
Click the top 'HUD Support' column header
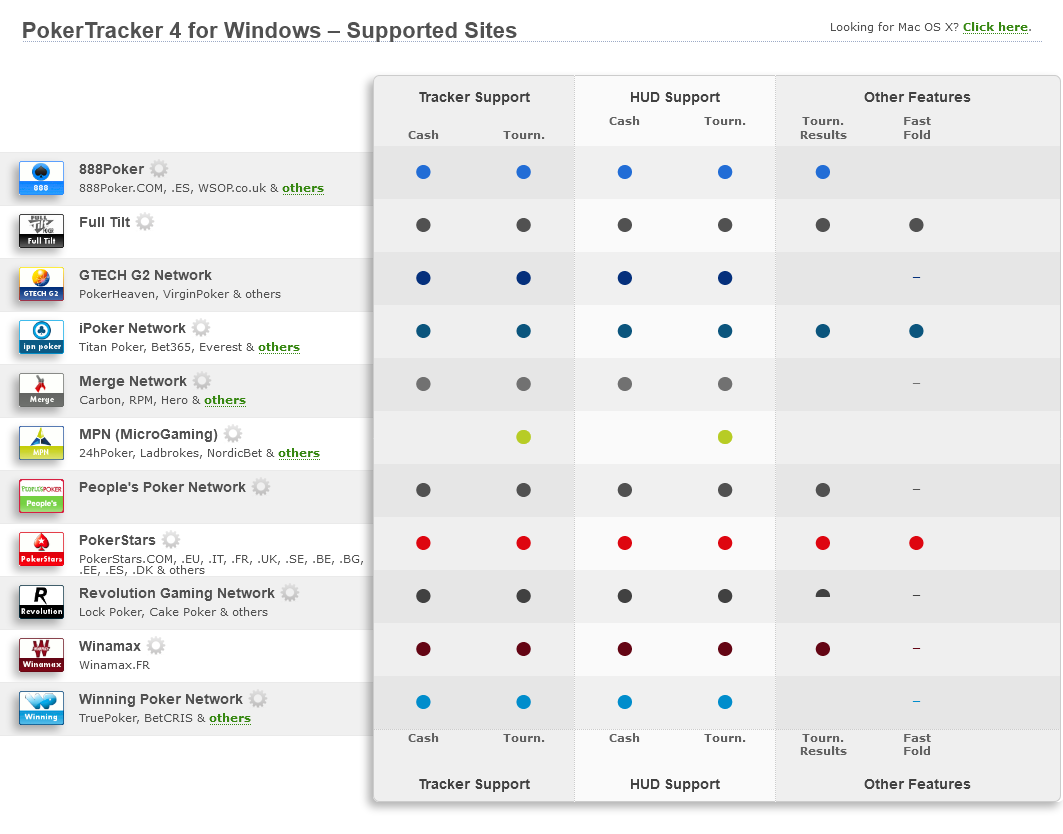[675, 97]
